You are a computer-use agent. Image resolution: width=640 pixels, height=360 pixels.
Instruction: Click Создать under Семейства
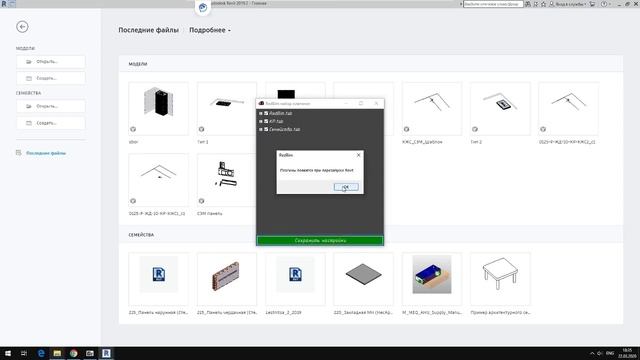tap(51, 123)
